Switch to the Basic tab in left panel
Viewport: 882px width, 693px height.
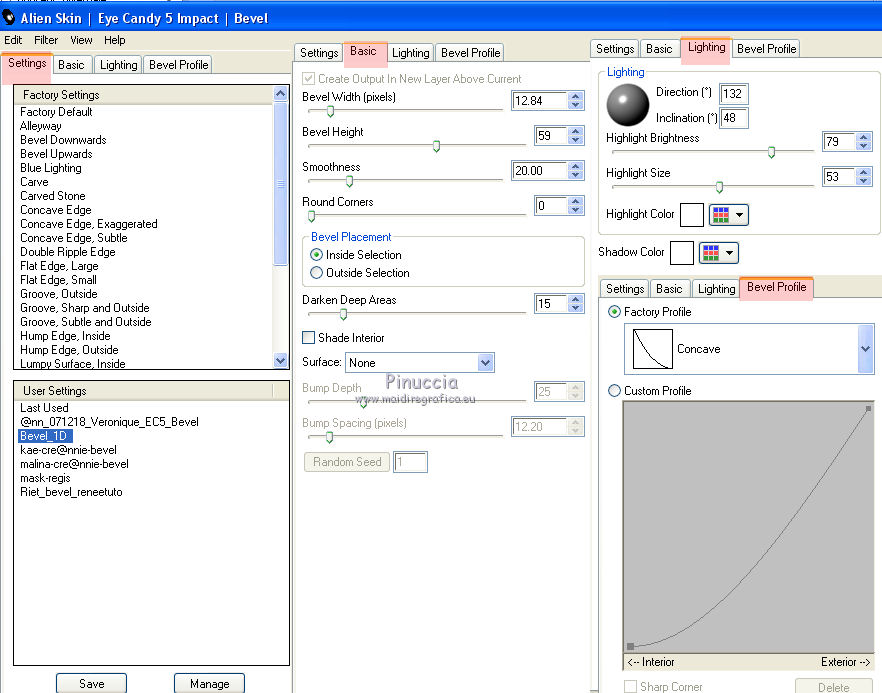(x=71, y=65)
